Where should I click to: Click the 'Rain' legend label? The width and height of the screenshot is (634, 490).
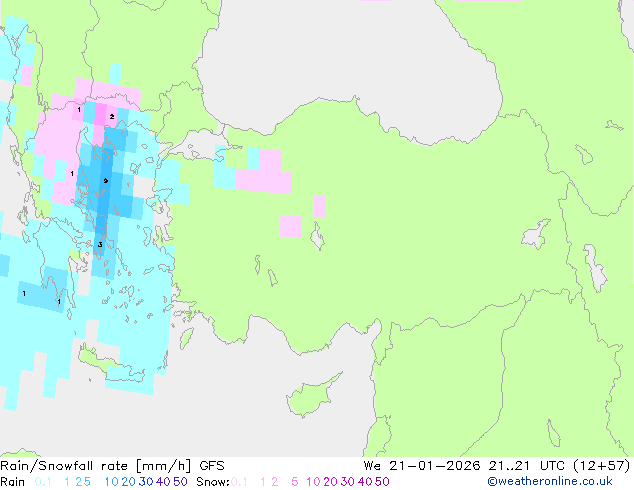[x=13, y=482]
